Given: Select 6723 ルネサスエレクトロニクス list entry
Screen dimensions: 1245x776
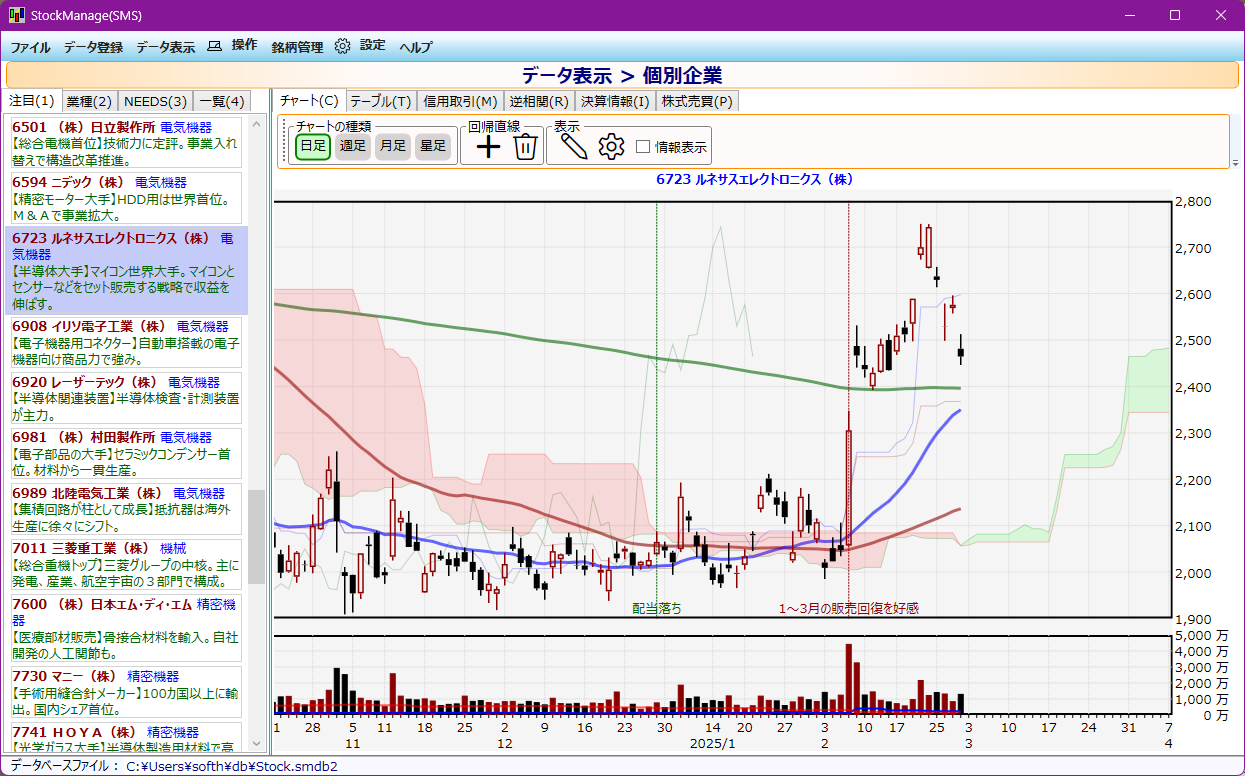Looking at the screenshot, I should [x=124, y=270].
